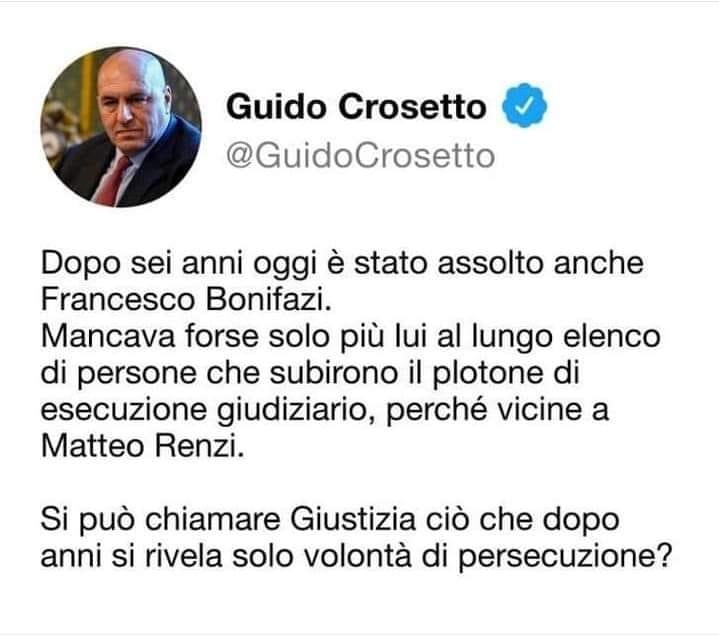
Task: Open Guido Crosetto's circular profile photo
Action: 121,127
